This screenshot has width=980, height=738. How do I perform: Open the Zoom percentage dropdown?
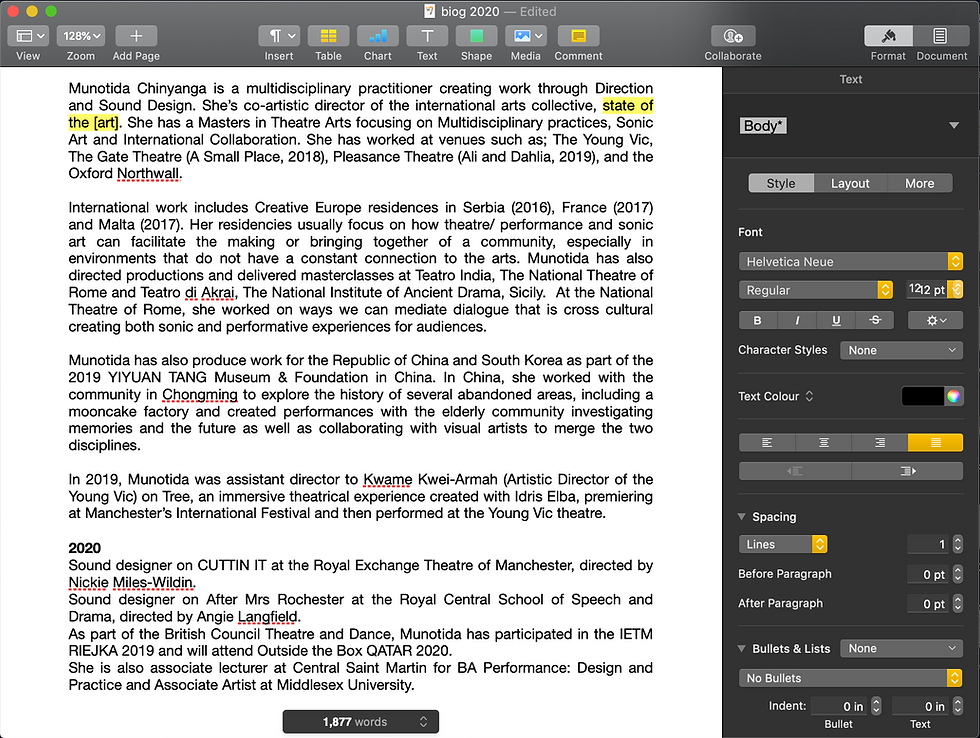[x=81, y=36]
